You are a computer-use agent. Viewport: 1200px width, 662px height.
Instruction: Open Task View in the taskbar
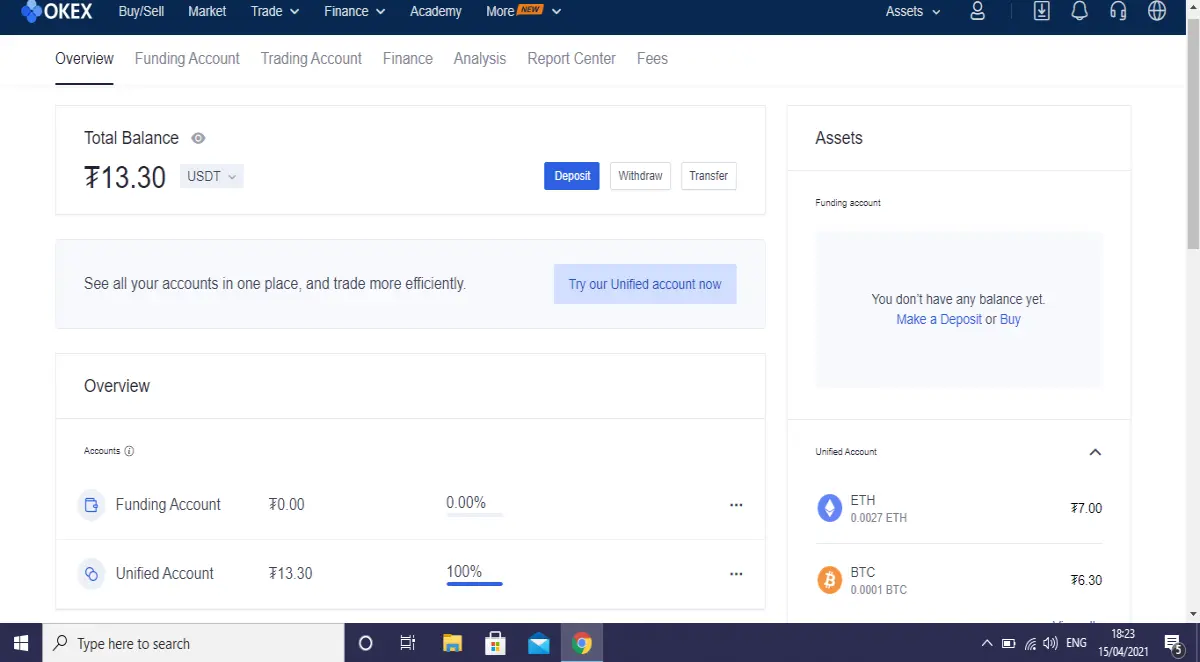(x=407, y=643)
